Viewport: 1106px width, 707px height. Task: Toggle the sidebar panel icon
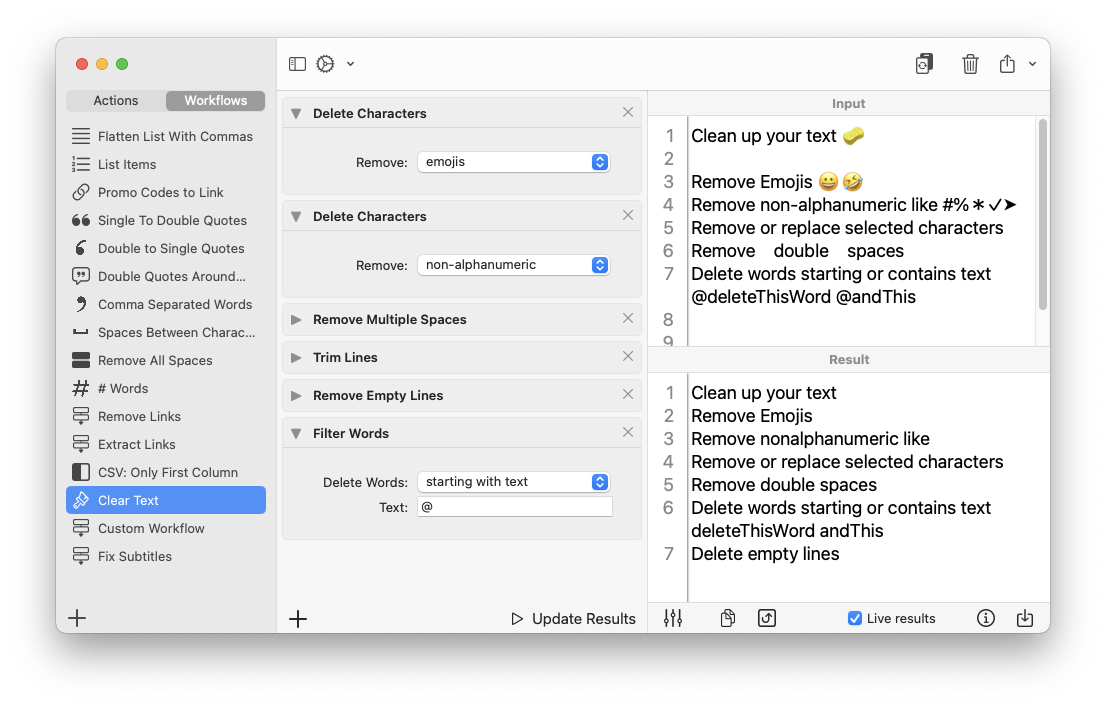tap(297, 64)
